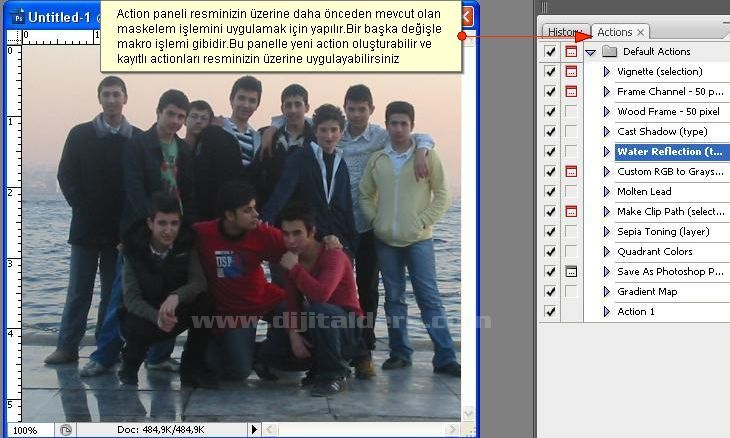Toggle dialog icon for Custom RGB to Grayscale
730x438 pixels.
(571, 172)
